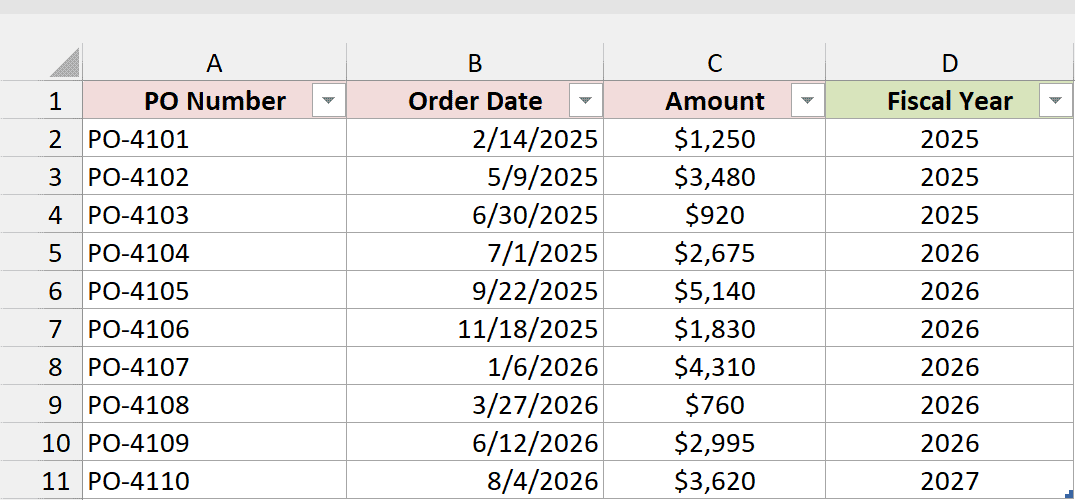1075x500 pixels.
Task: Open the Amount filter dropdown
Action: (808, 101)
